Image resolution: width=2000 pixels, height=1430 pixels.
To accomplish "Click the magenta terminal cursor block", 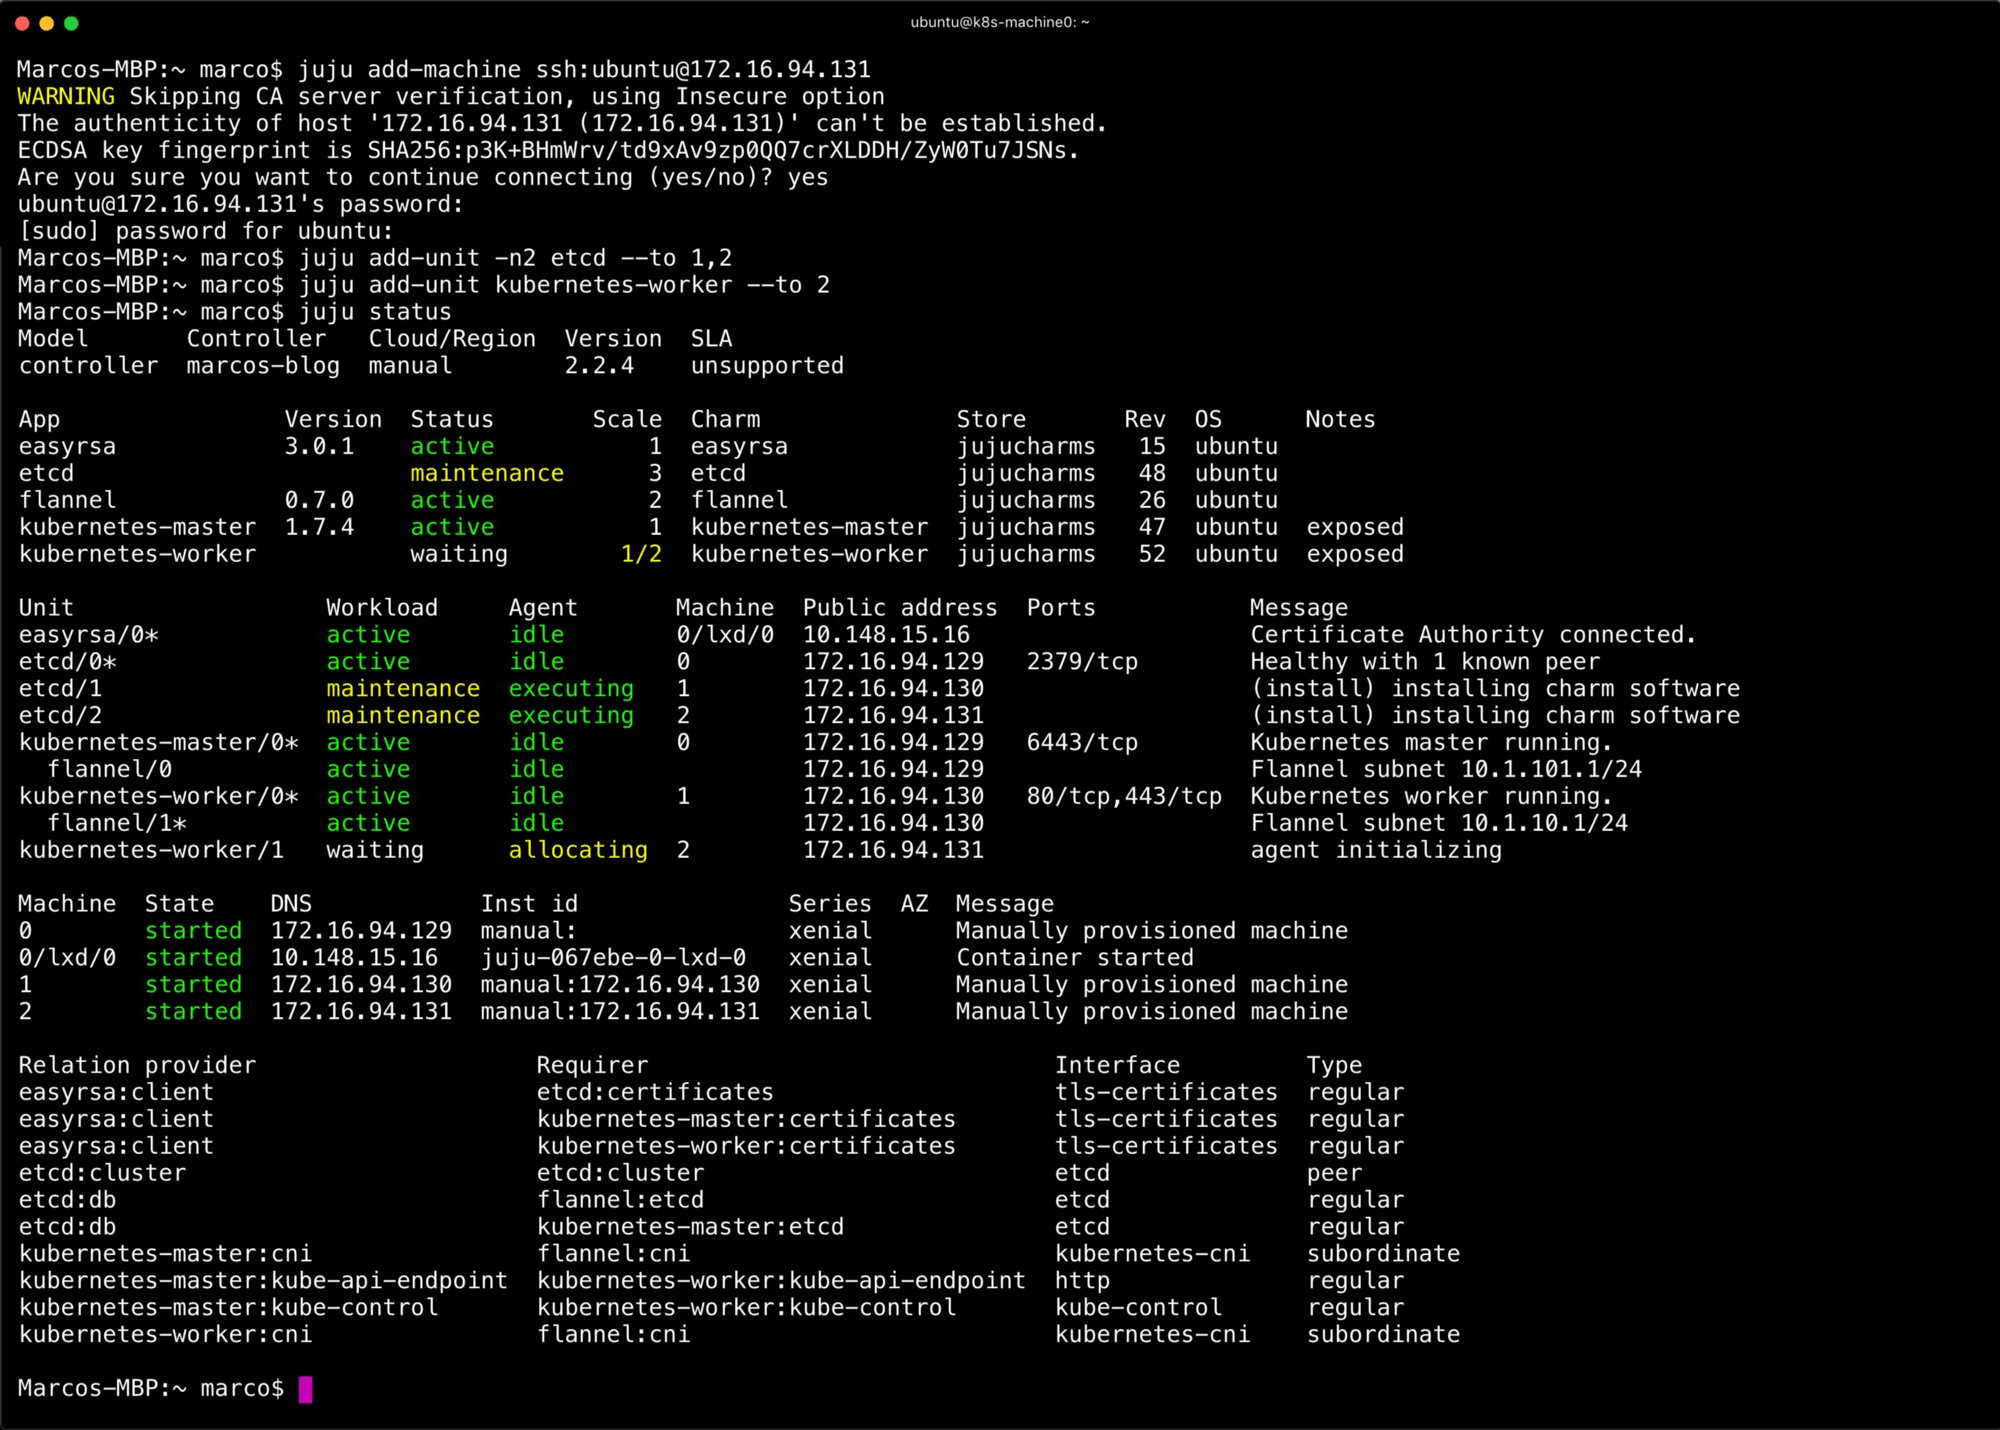I will (x=305, y=1389).
